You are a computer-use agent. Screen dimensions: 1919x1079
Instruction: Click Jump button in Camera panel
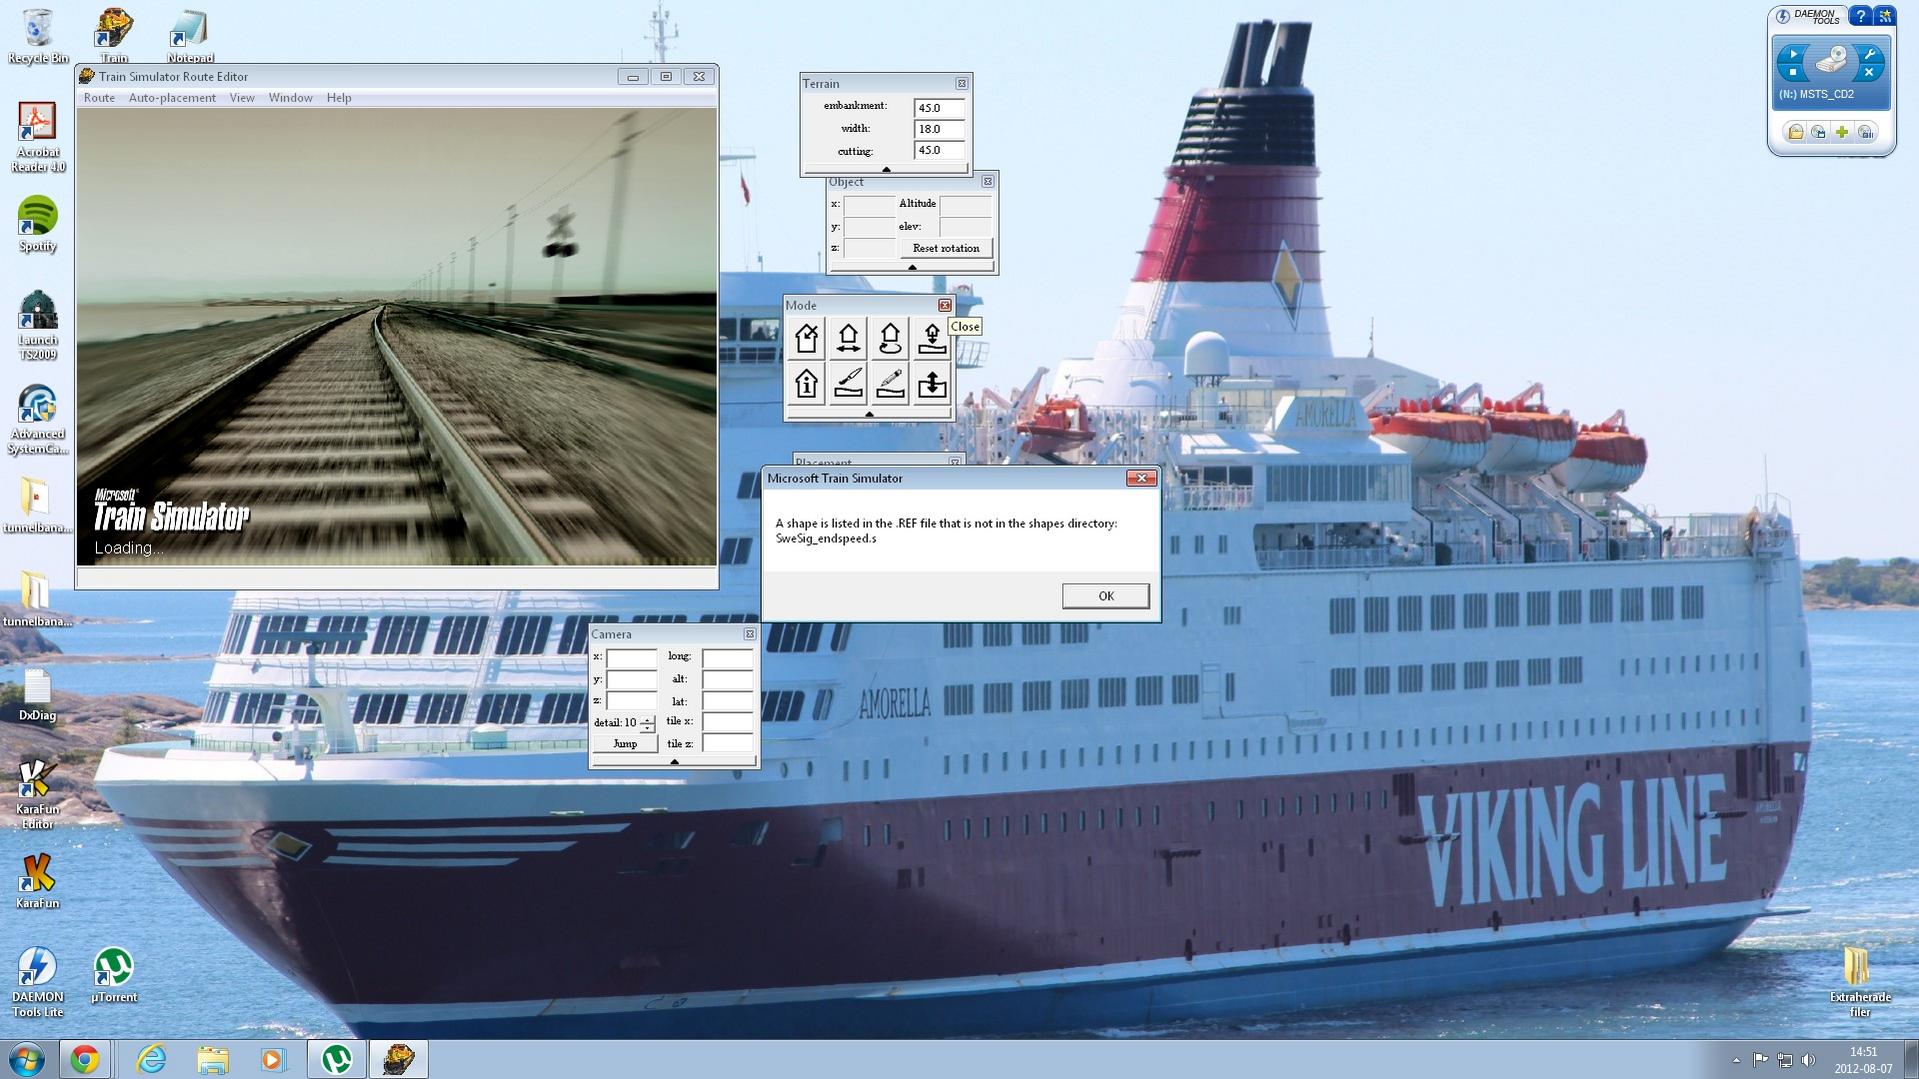click(625, 744)
